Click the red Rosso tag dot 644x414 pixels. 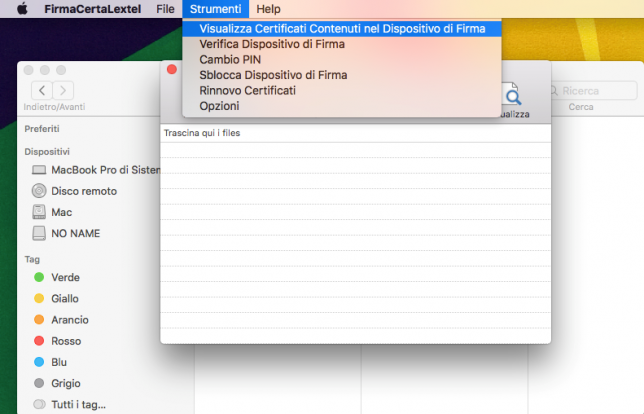[x=39, y=340]
